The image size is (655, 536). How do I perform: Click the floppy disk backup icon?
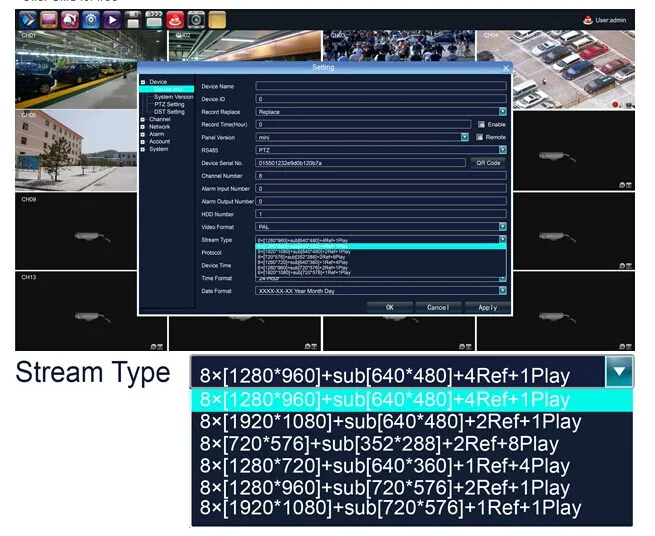[x=133, y=20]
